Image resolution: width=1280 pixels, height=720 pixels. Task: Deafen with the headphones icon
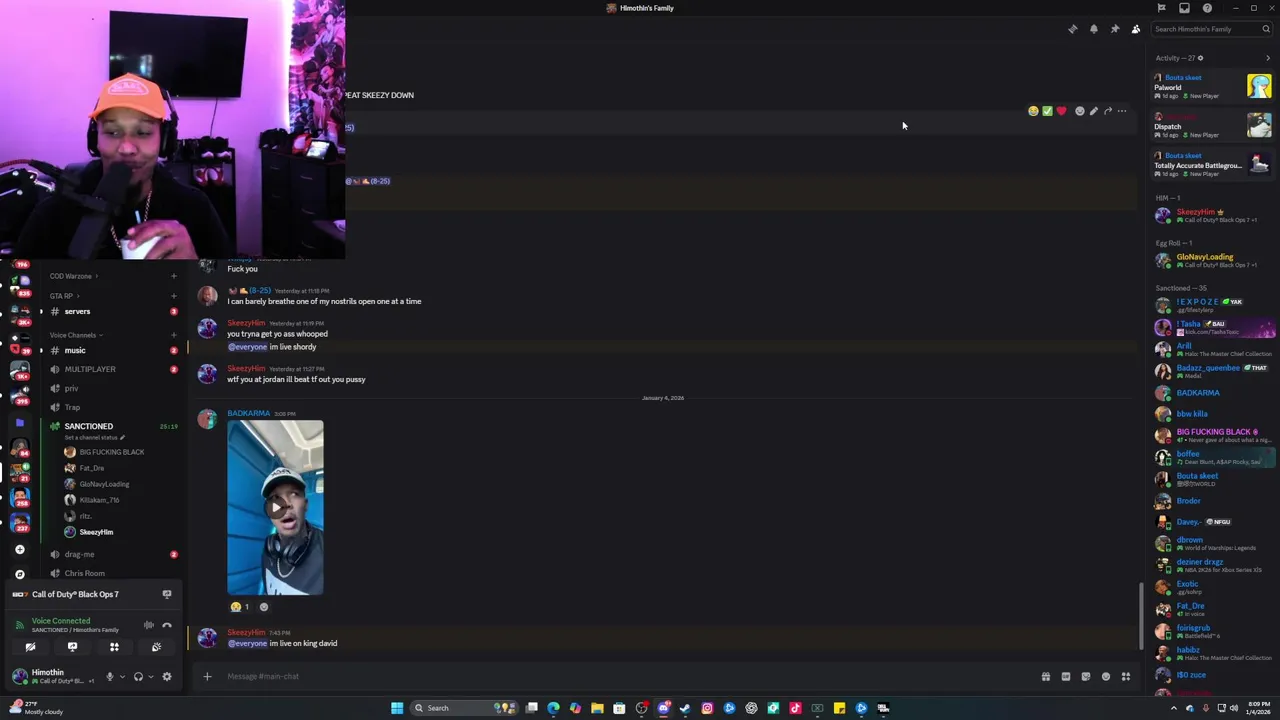click(138, 677)
